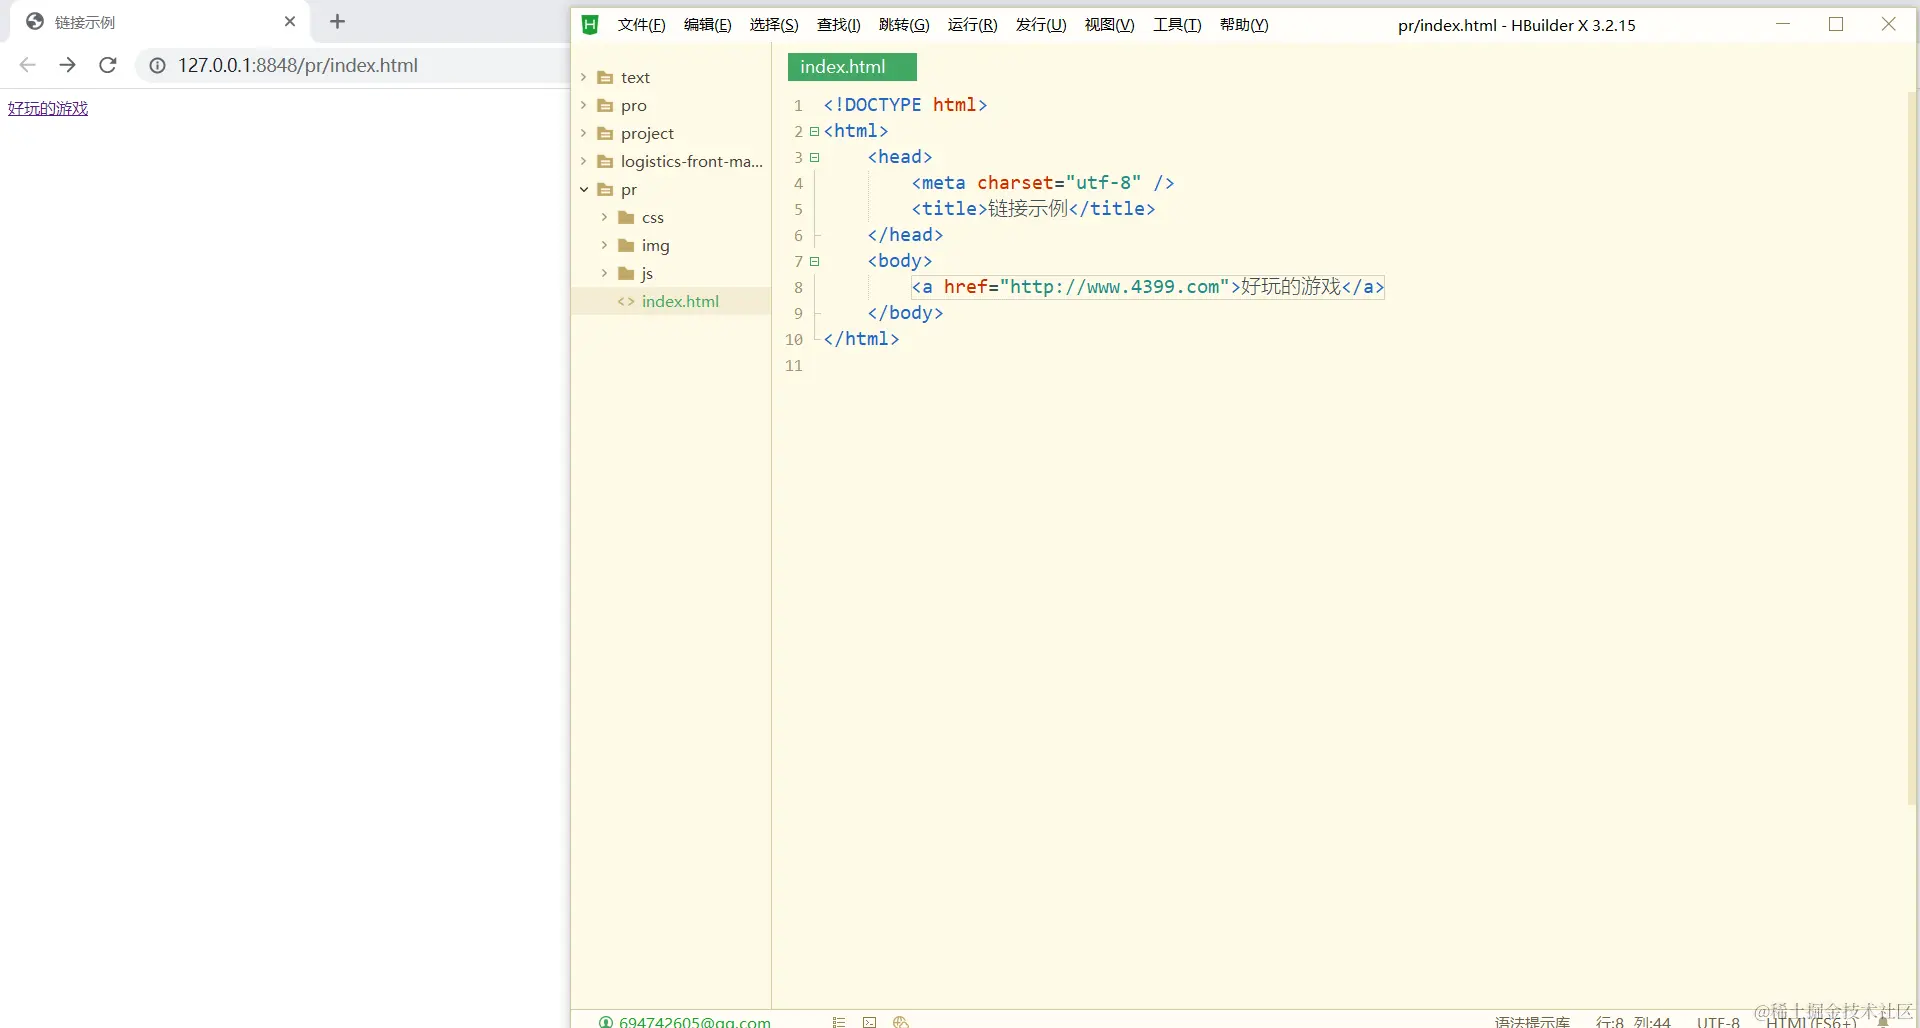
Task: Open a new browser tab
Action: [338, 21]
